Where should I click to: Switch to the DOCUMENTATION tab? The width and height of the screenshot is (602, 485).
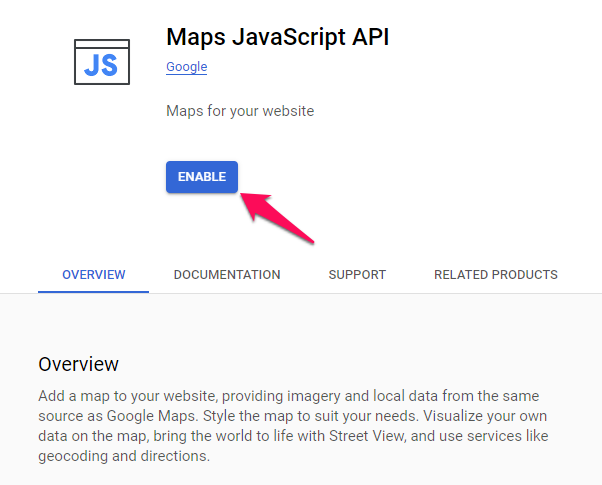tap(227, 275)
